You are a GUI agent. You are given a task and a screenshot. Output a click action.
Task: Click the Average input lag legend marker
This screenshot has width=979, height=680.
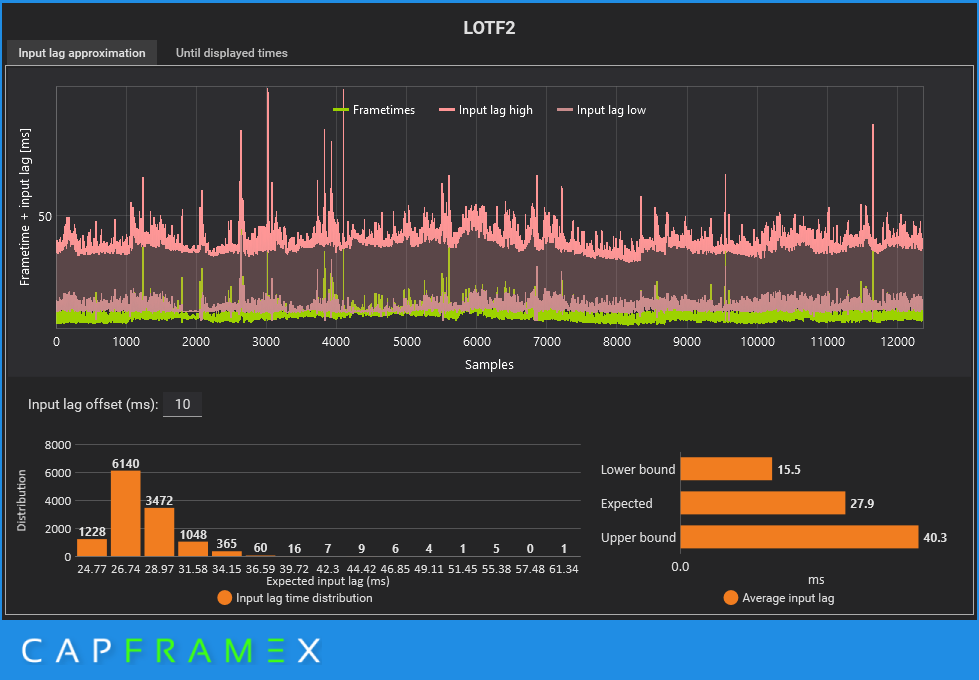point(731,598)
